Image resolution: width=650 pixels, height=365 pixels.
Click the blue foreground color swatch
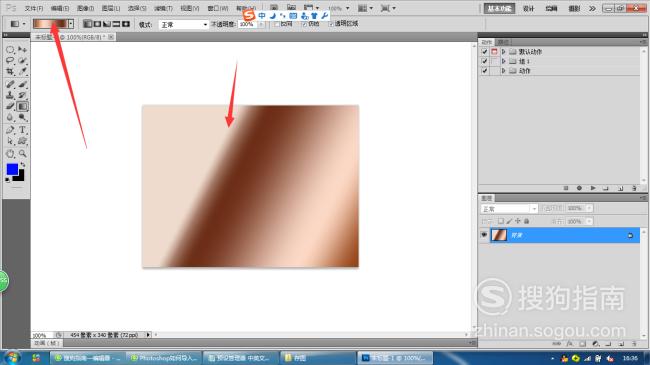(x=12, y=169)
